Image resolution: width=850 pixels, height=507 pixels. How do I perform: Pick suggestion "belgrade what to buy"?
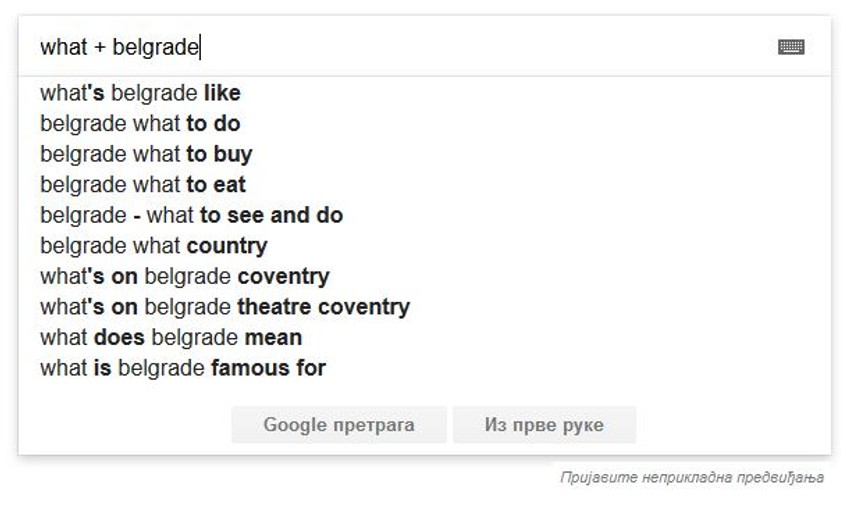146,155
